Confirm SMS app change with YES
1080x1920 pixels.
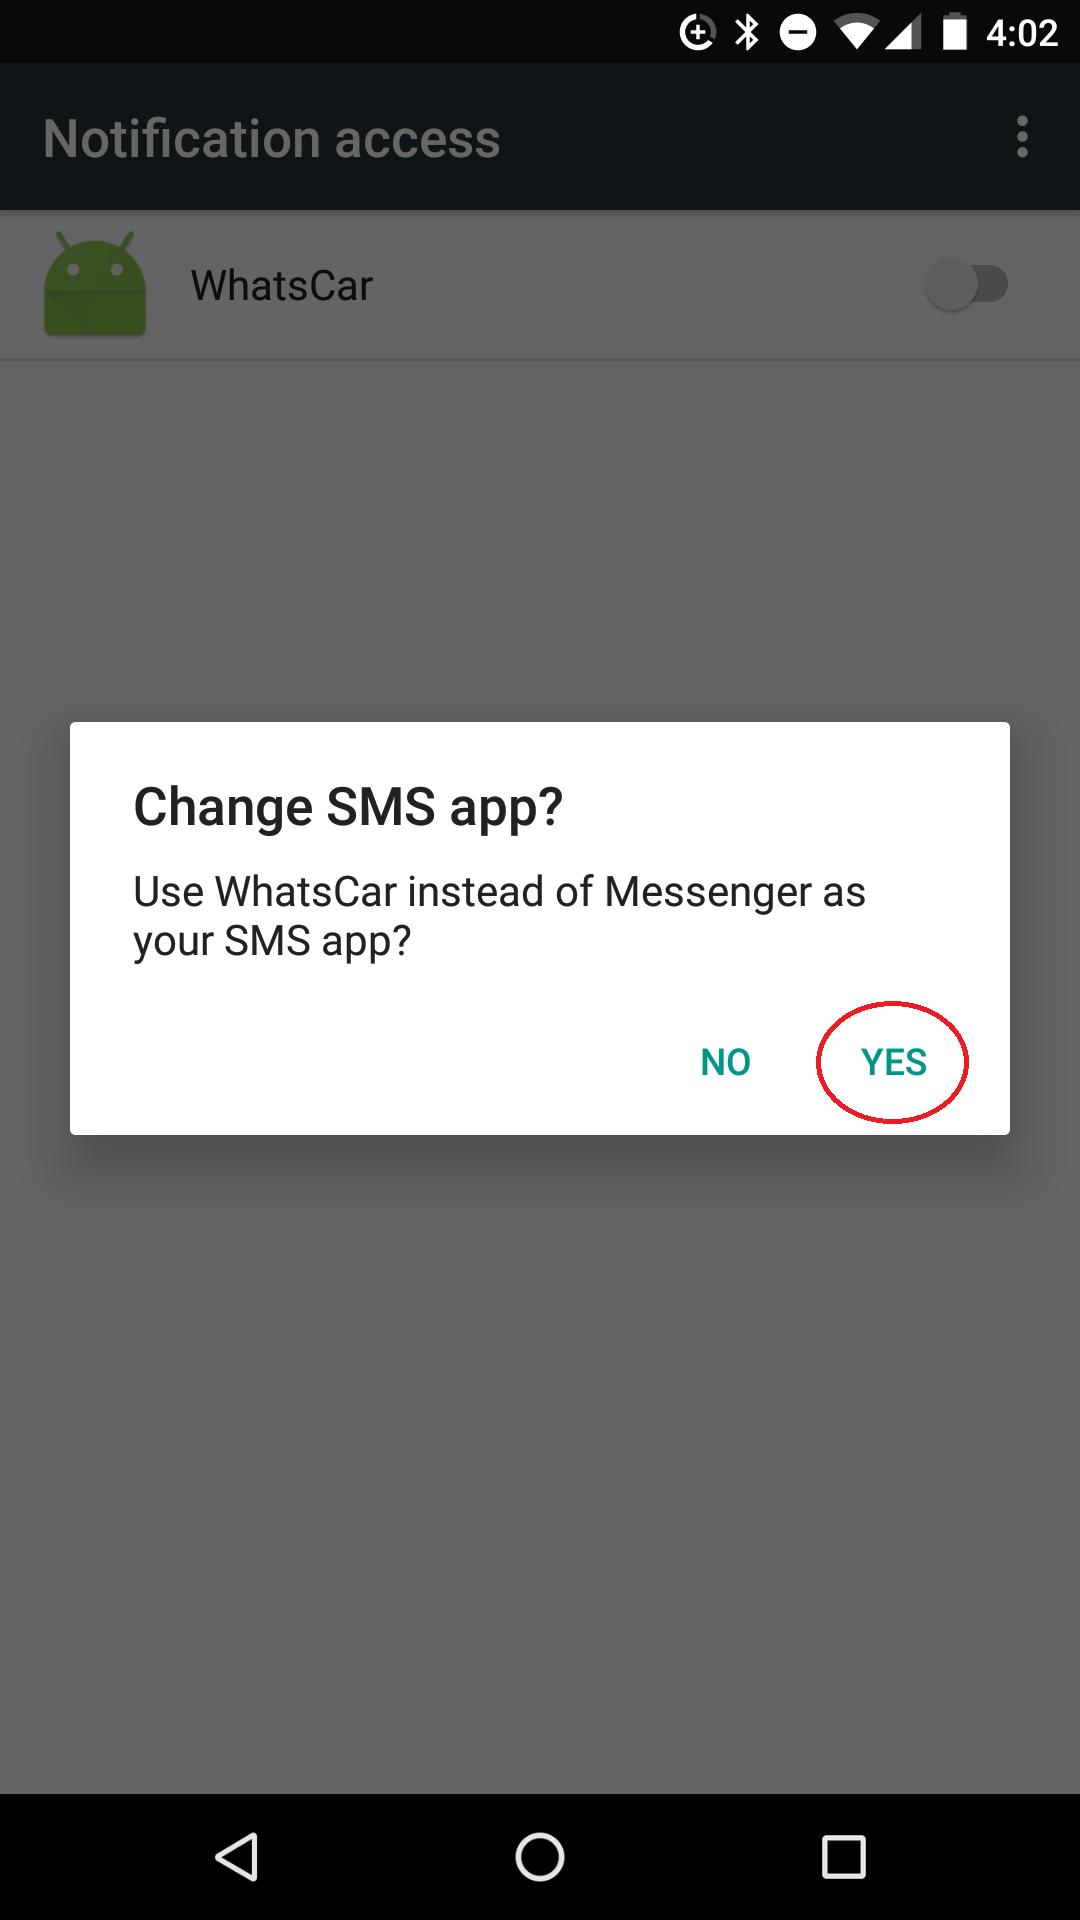pos(894,1062)
